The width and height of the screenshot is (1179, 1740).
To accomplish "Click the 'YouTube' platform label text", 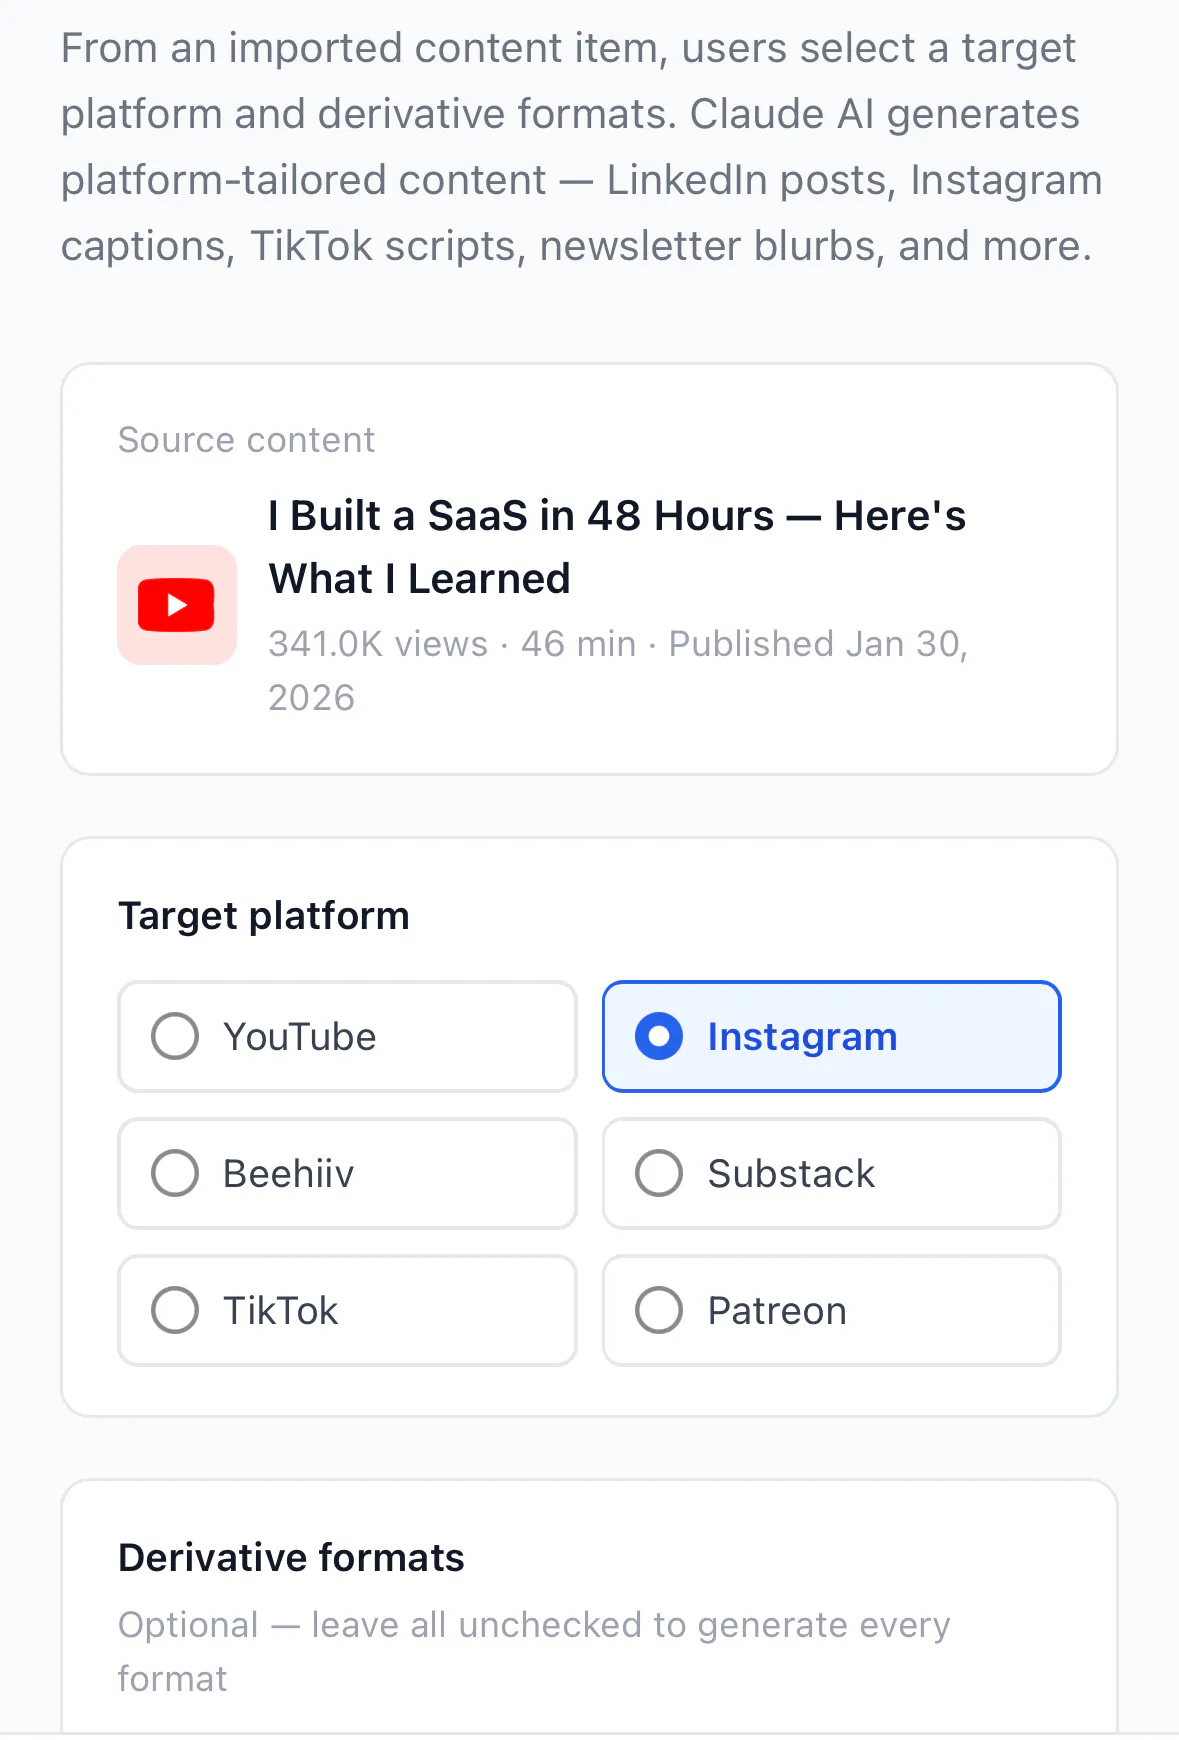I will (300, 1037).
